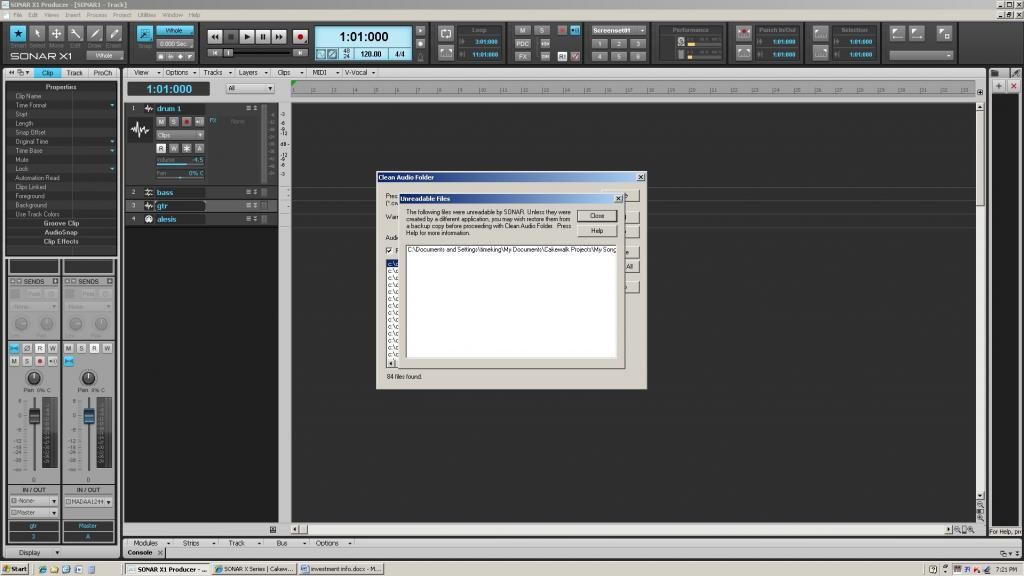This screenshot has width=1024, height=576.
Task: Close the Unreadable Files dialog
Action: point(597,215)
